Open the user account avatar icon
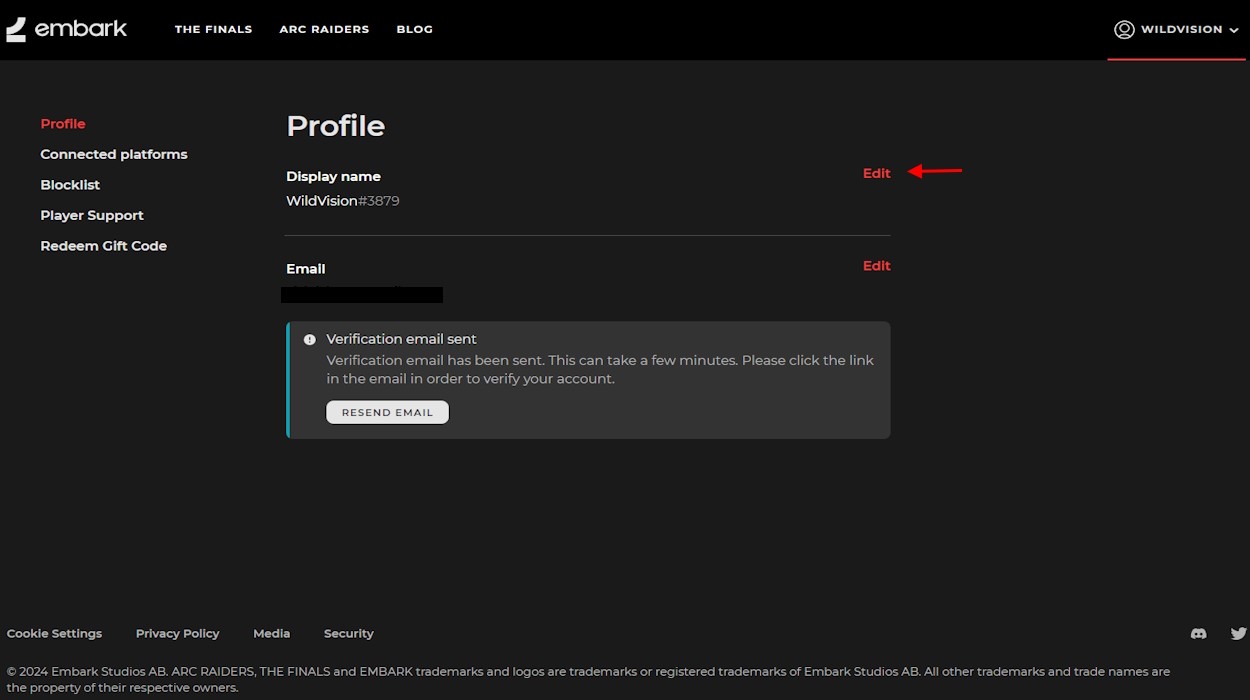 click(x=1124, y=29)
